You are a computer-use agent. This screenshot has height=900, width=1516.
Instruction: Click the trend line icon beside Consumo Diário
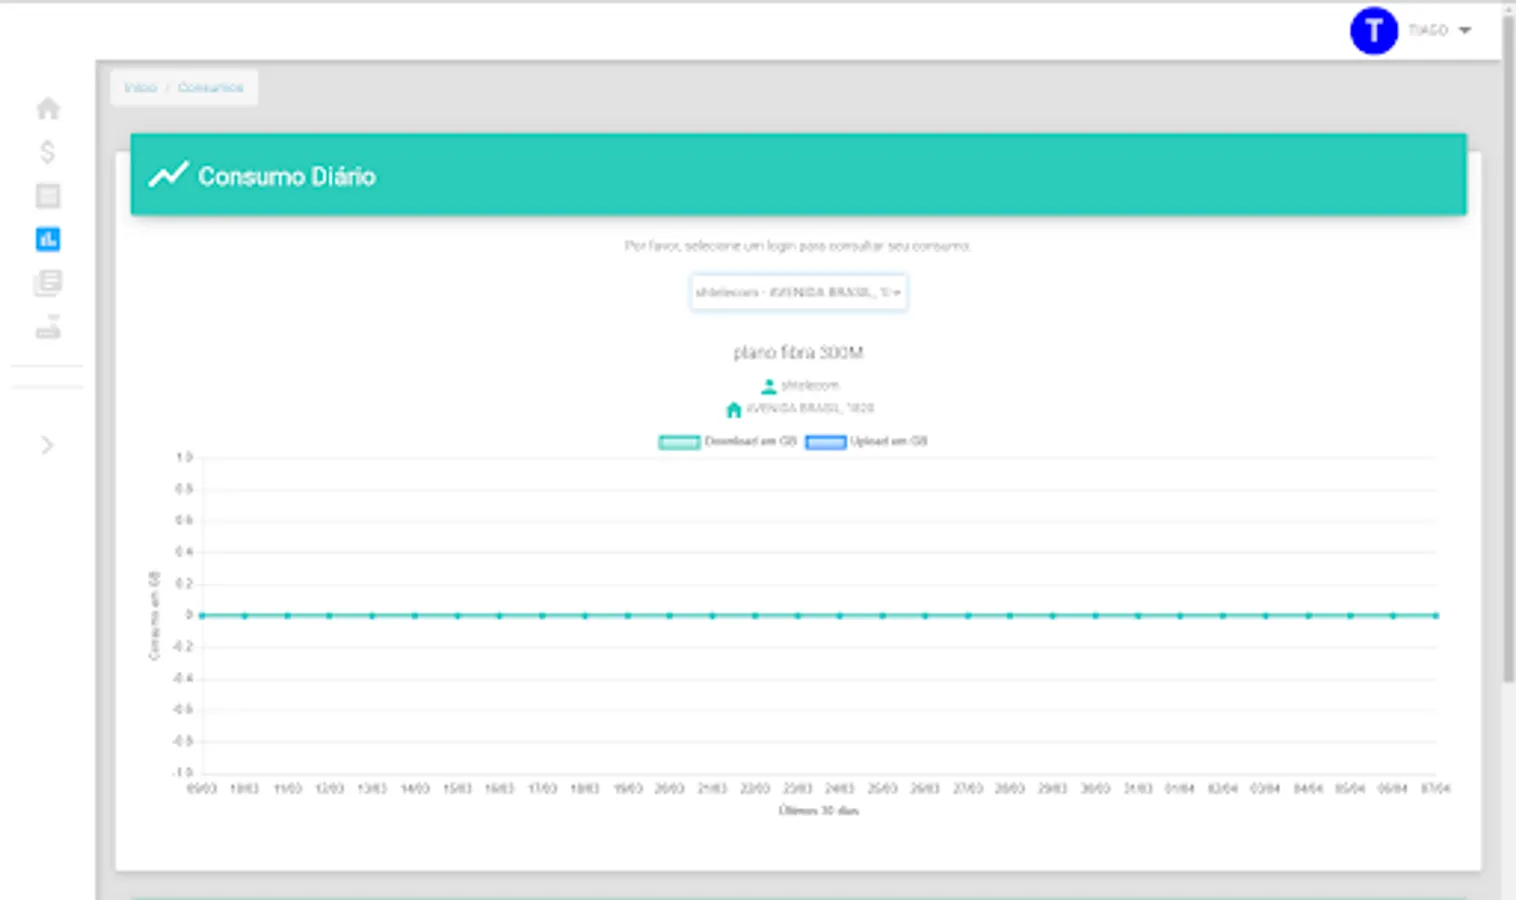coord(168,175)
